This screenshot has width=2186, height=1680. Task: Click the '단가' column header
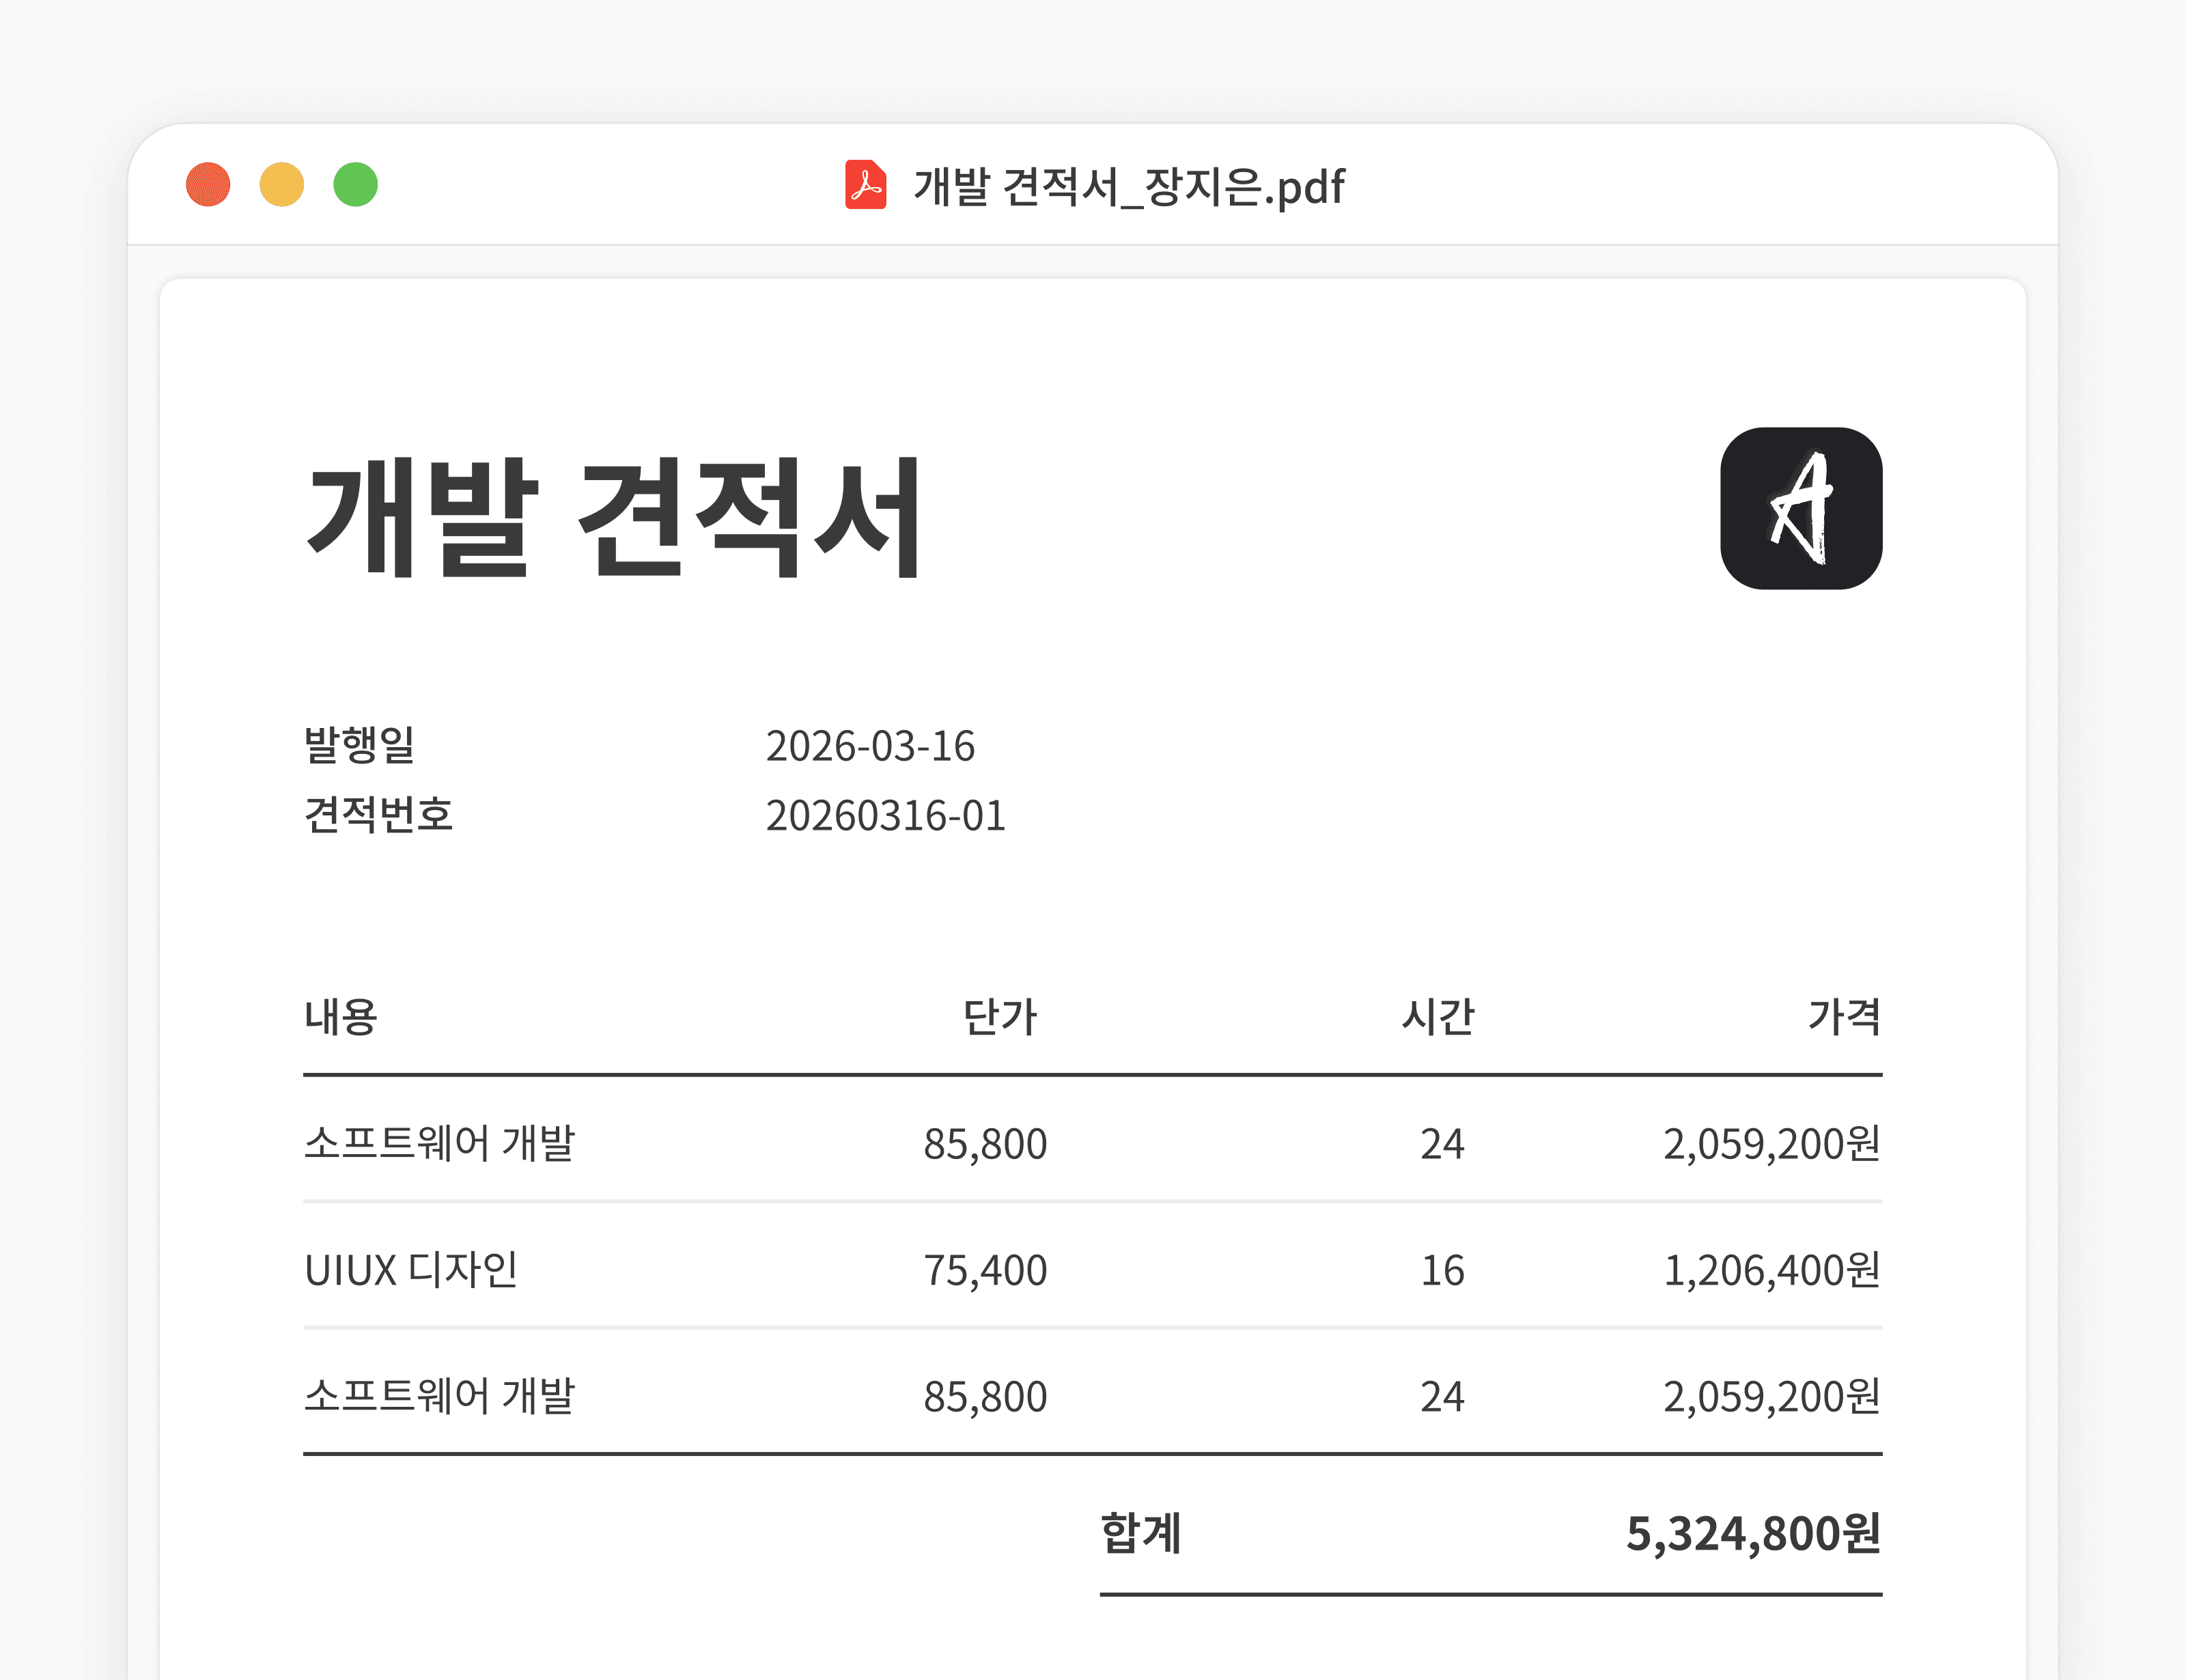tap(999, 1017)
